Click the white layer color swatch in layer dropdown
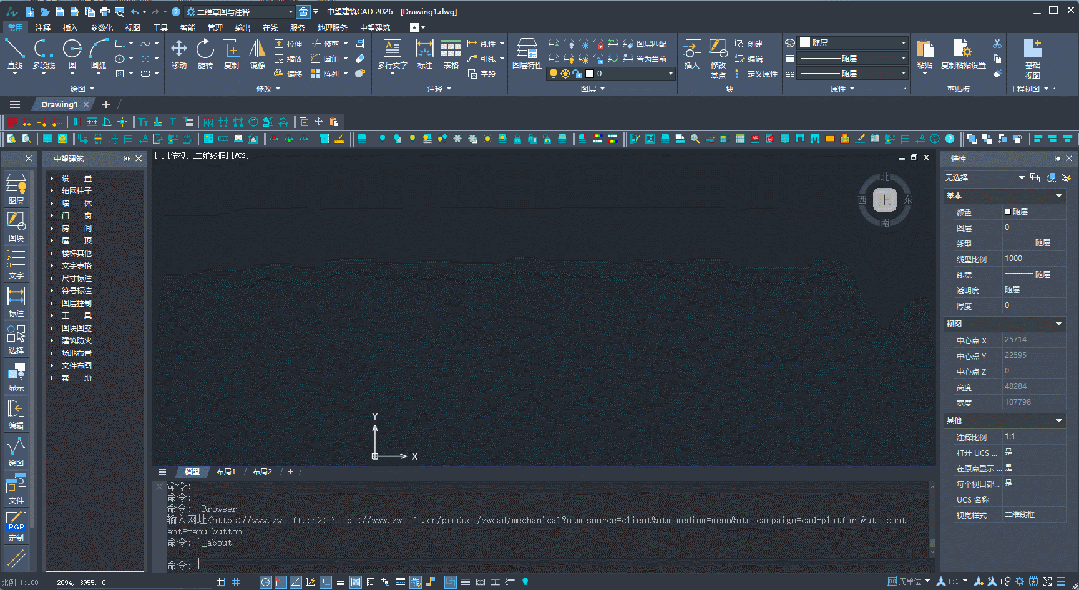Image resolution: width=1079 pixels, height=590 pixels. (x=590, y=74)
